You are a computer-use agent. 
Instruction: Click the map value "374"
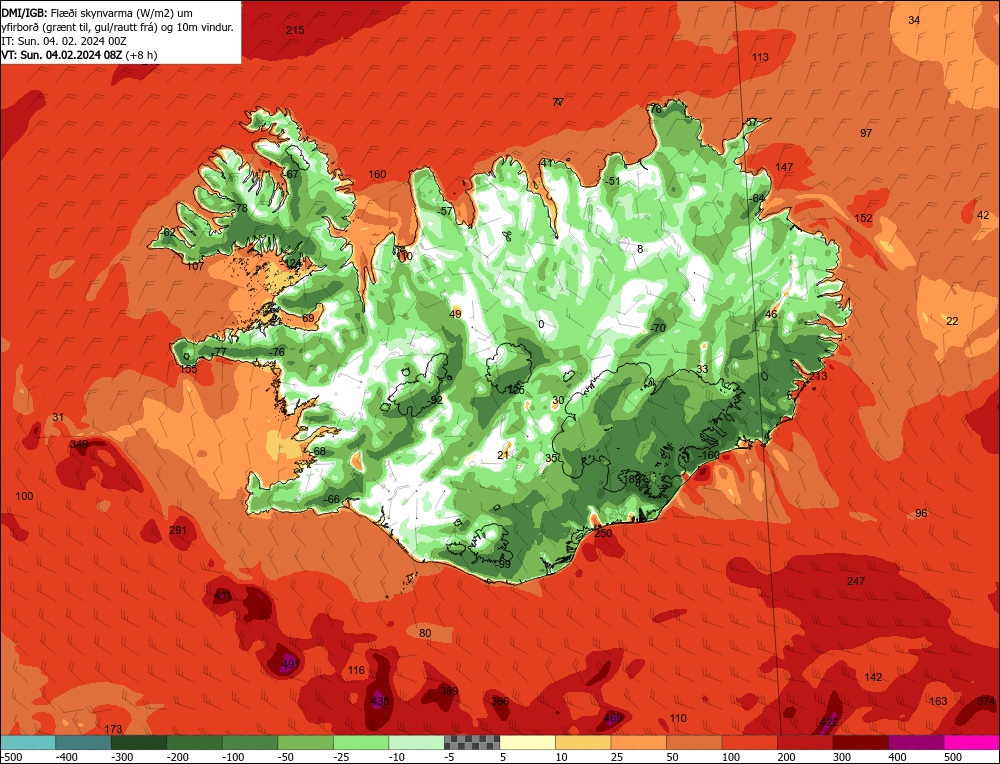click(986, 701)
